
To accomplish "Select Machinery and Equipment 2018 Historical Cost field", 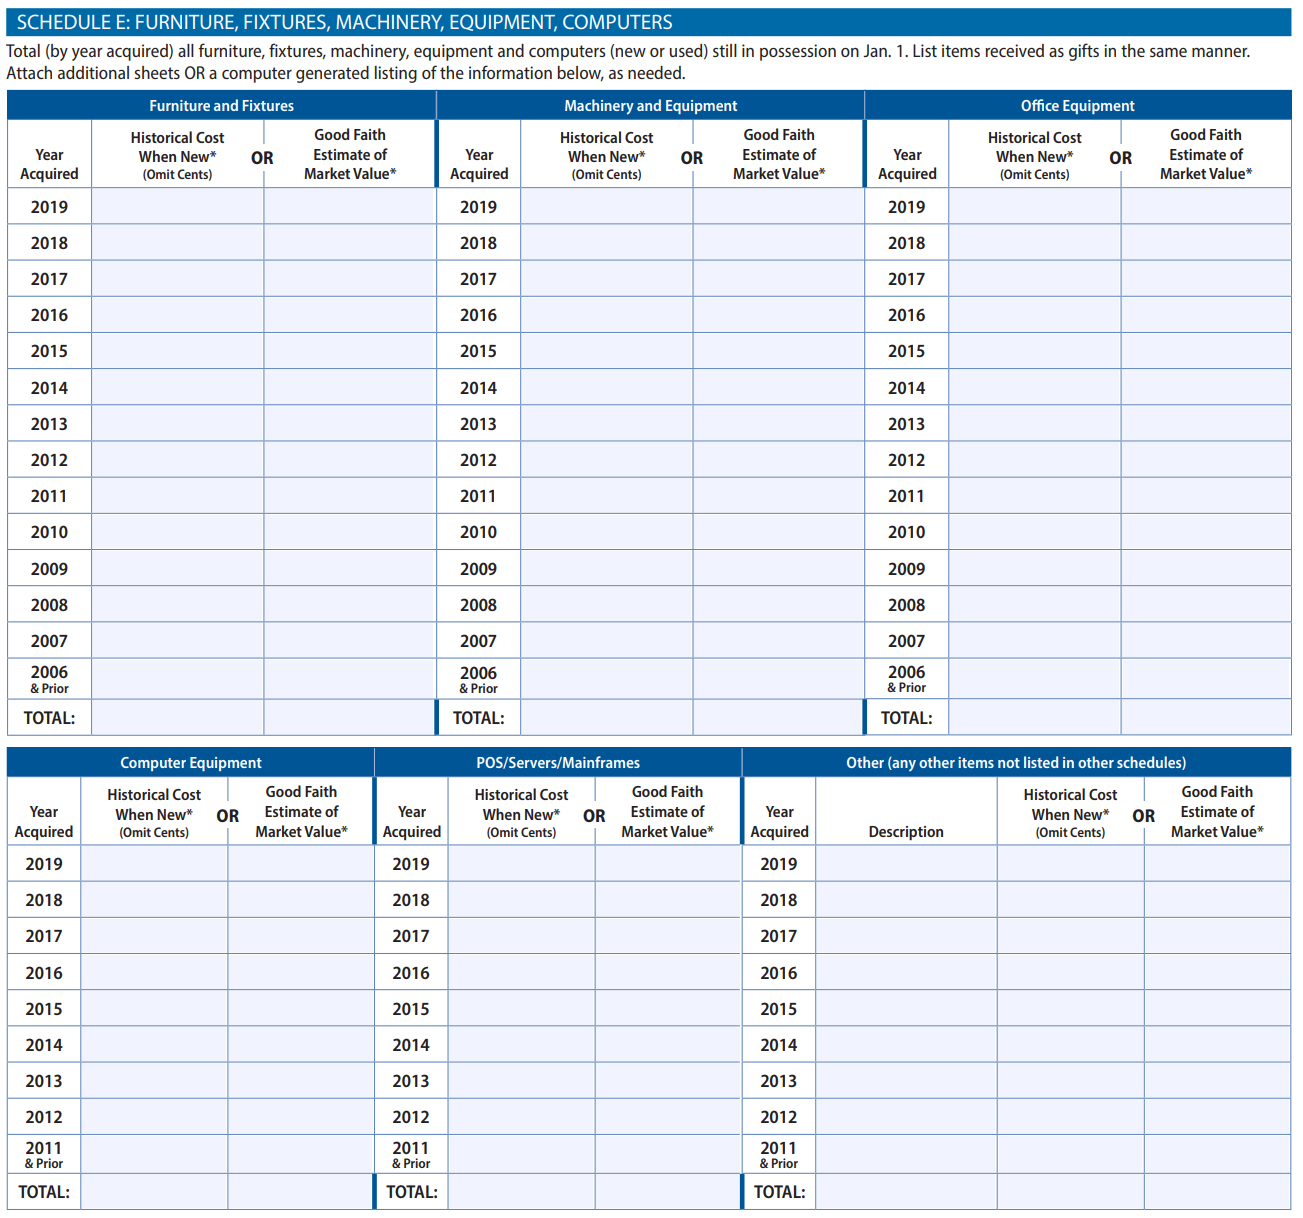I will (606, 243).
